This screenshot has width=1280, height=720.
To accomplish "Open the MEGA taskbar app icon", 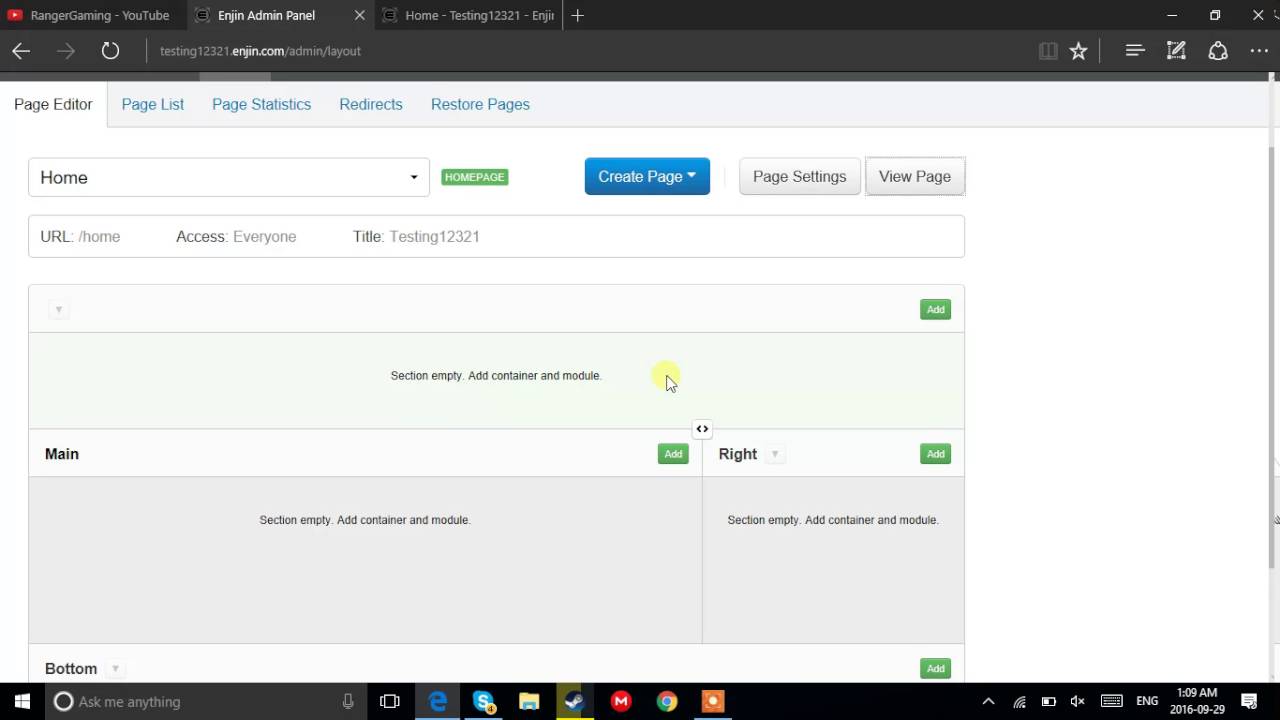I will pos(621,701).
